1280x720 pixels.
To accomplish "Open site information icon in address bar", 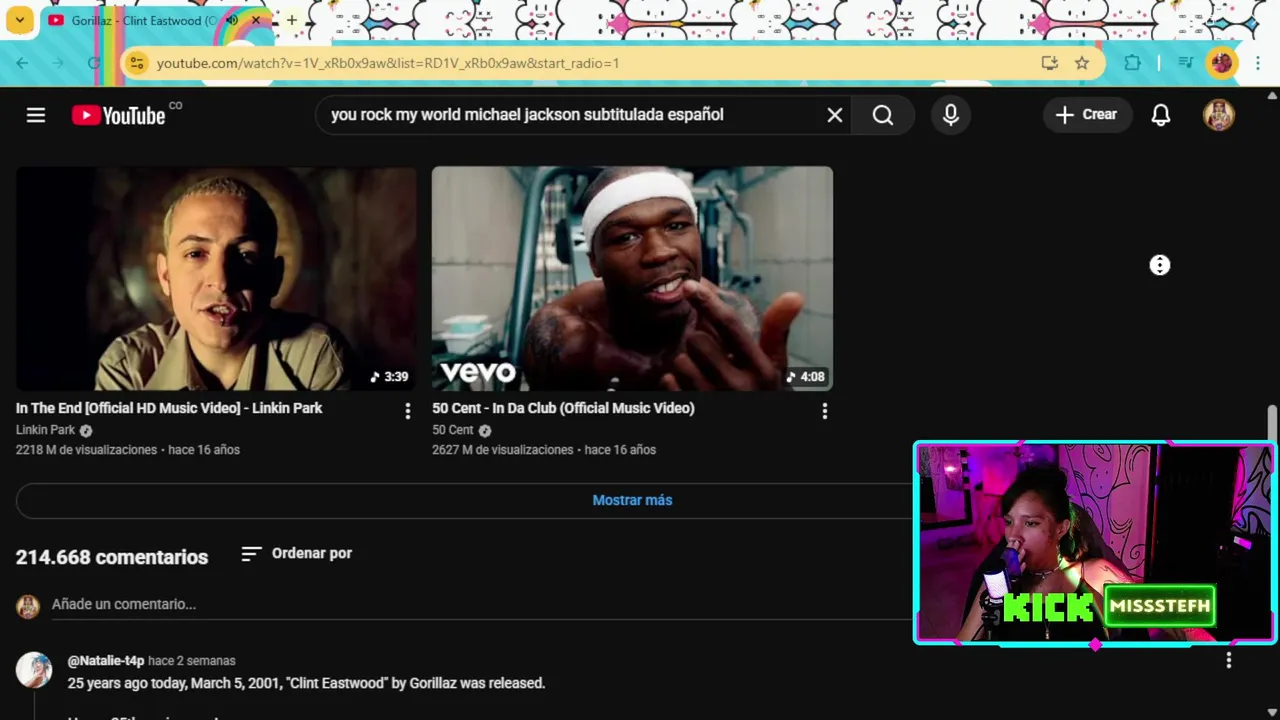I will coord(137,63).
